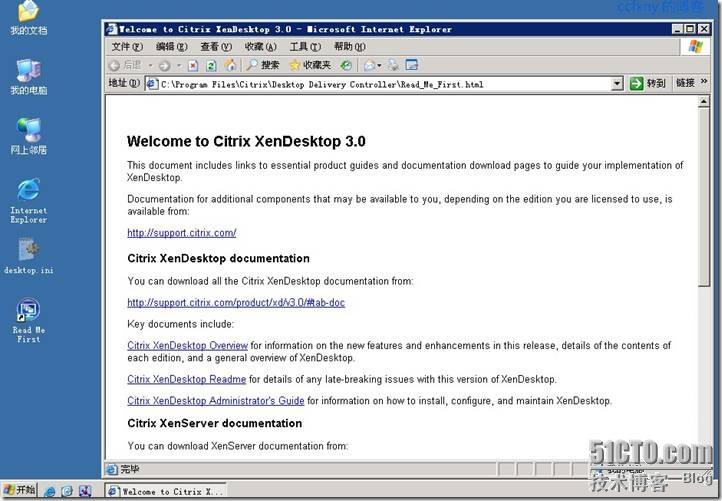Select Read Me First desktop shortcut
Viewport: 722px width, 501px height.
(29, 320)
